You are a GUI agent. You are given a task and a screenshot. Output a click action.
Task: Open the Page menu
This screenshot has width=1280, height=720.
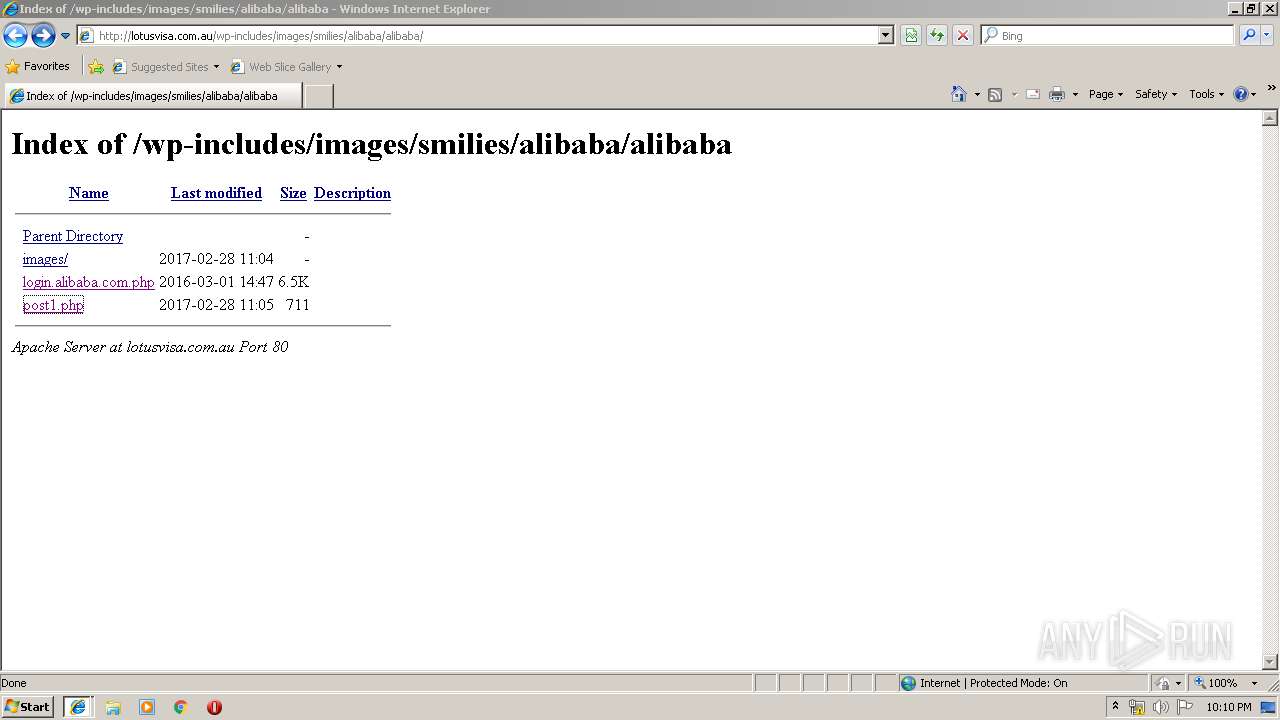(1105, 94)
